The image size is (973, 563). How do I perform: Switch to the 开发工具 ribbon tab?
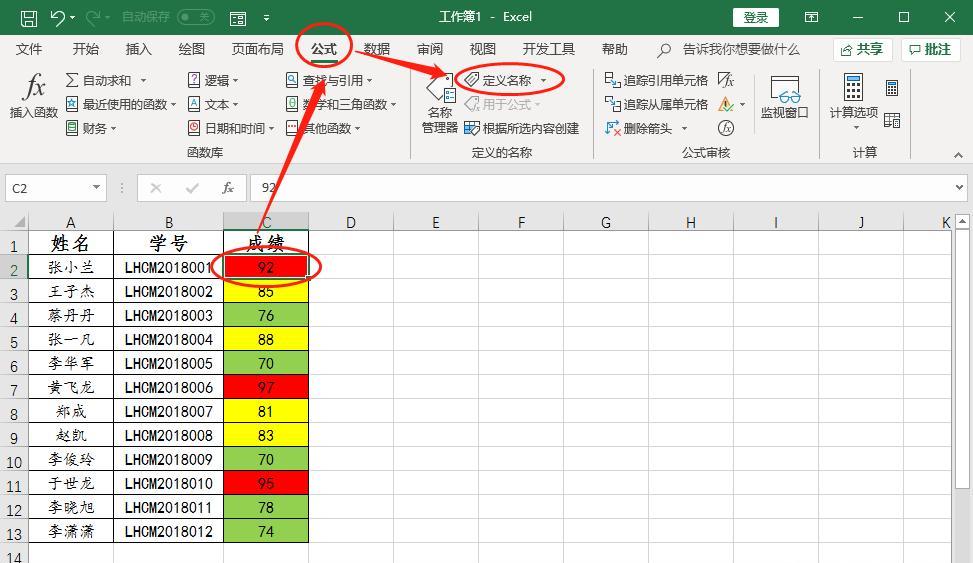(x=549, y=49)
